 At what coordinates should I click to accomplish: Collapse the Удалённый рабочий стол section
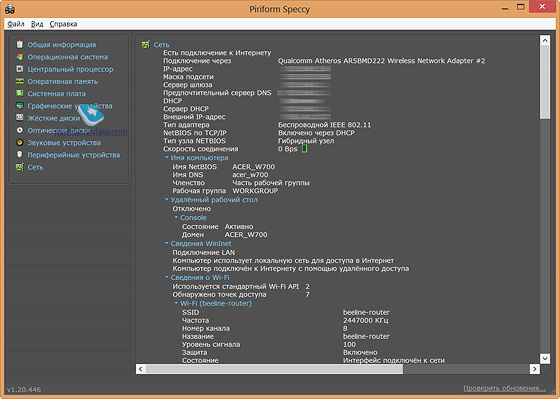pyautogui.click(x=166, y=199)
